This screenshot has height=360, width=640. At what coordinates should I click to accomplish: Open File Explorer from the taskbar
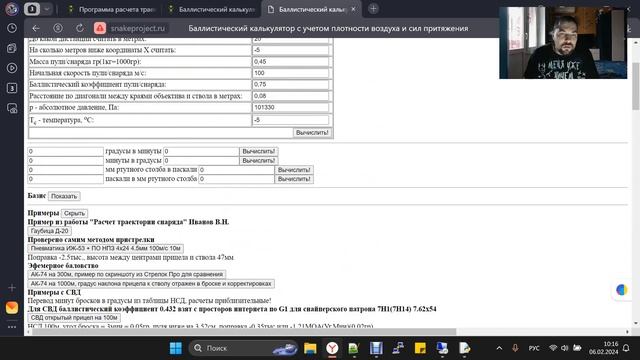(x=310, y=348)
